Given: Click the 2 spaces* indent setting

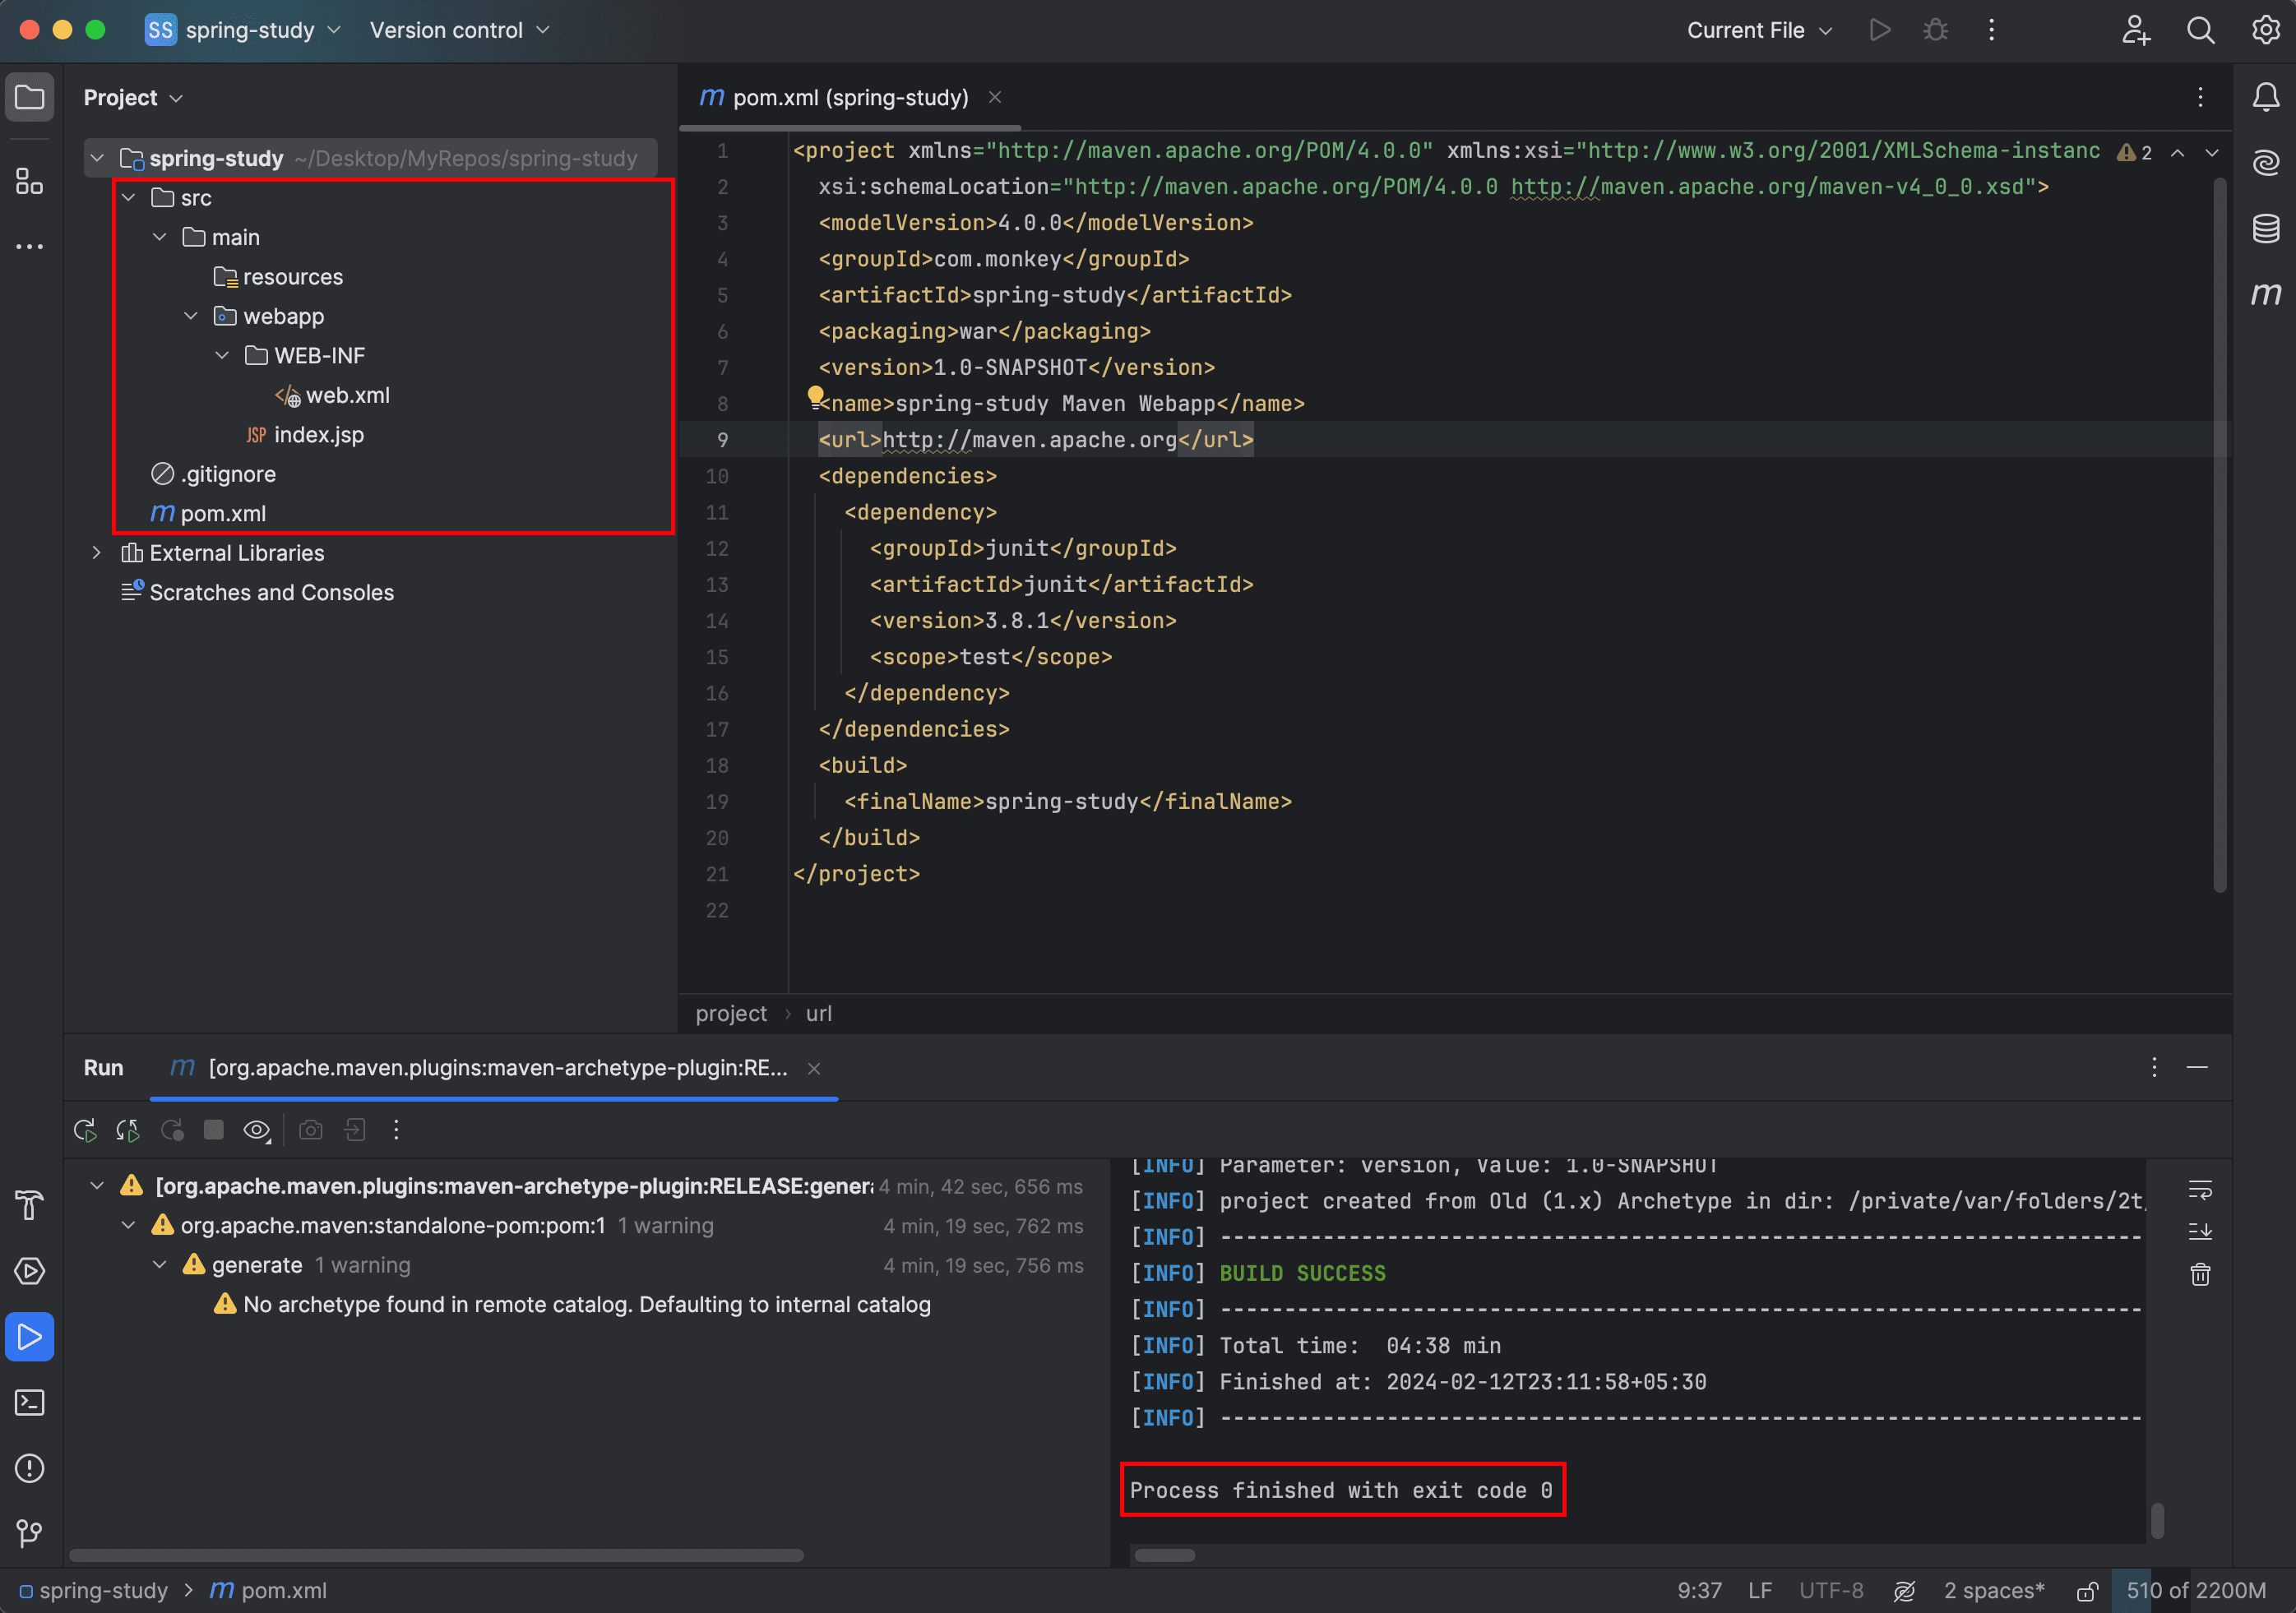Looking at the screenshot, I should coord(1994,1591).
